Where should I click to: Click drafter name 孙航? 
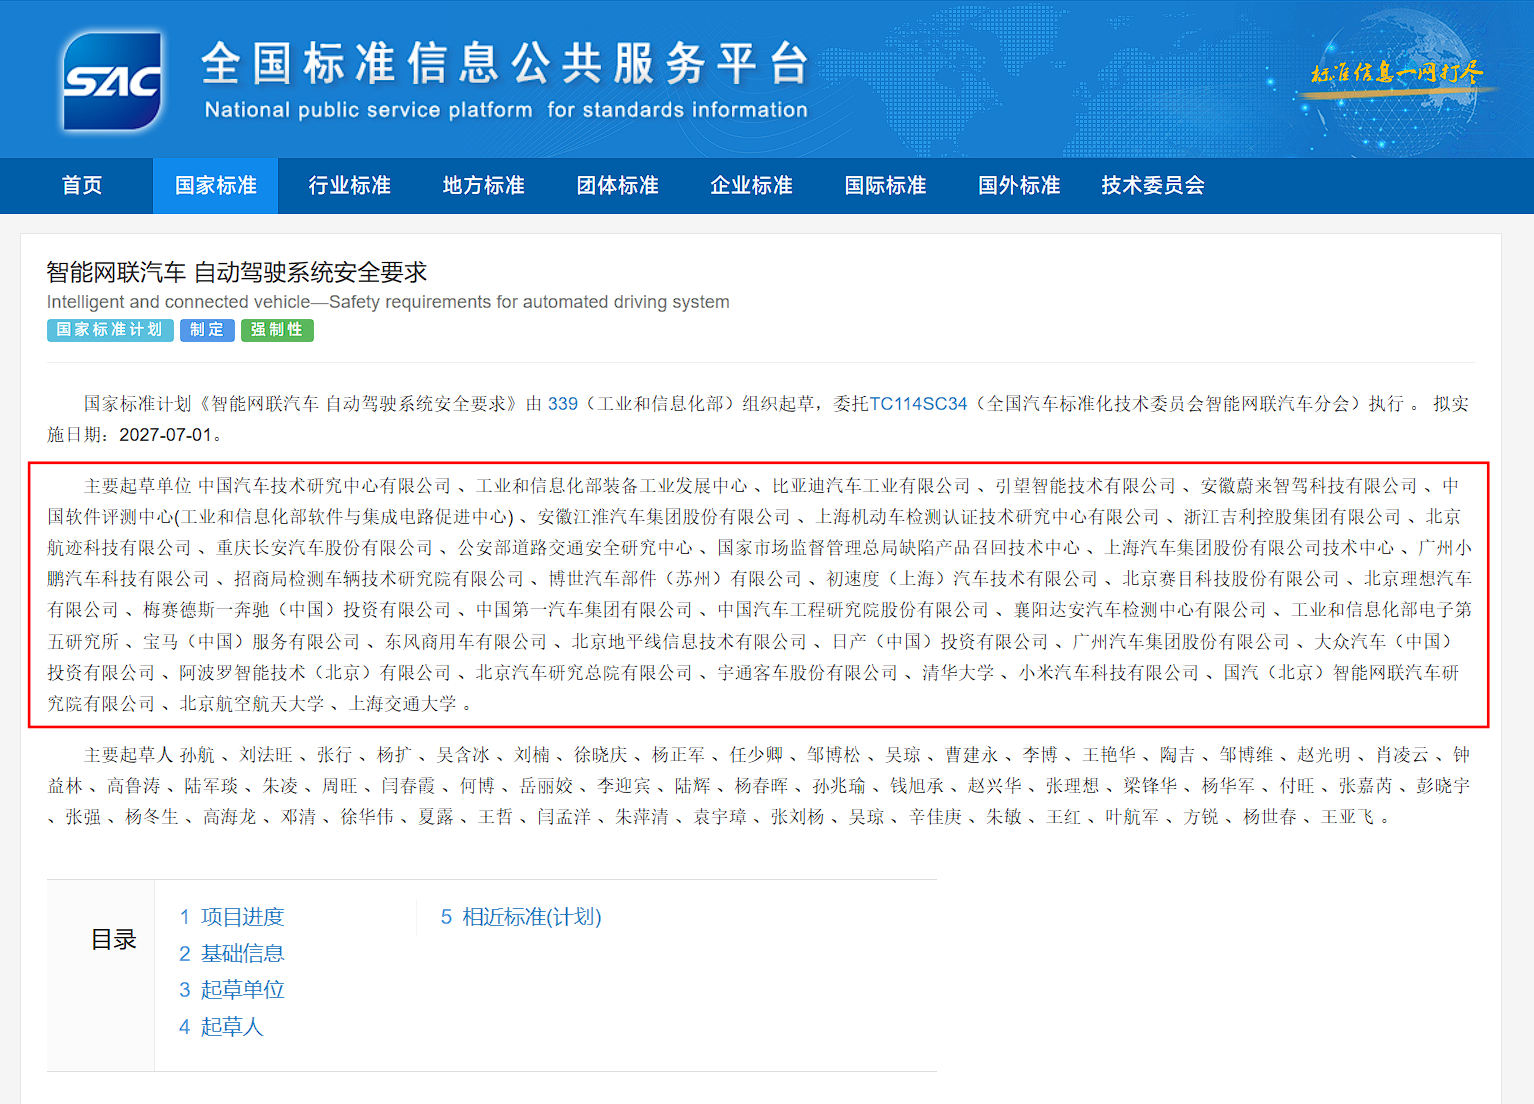(x=197, y=755)
